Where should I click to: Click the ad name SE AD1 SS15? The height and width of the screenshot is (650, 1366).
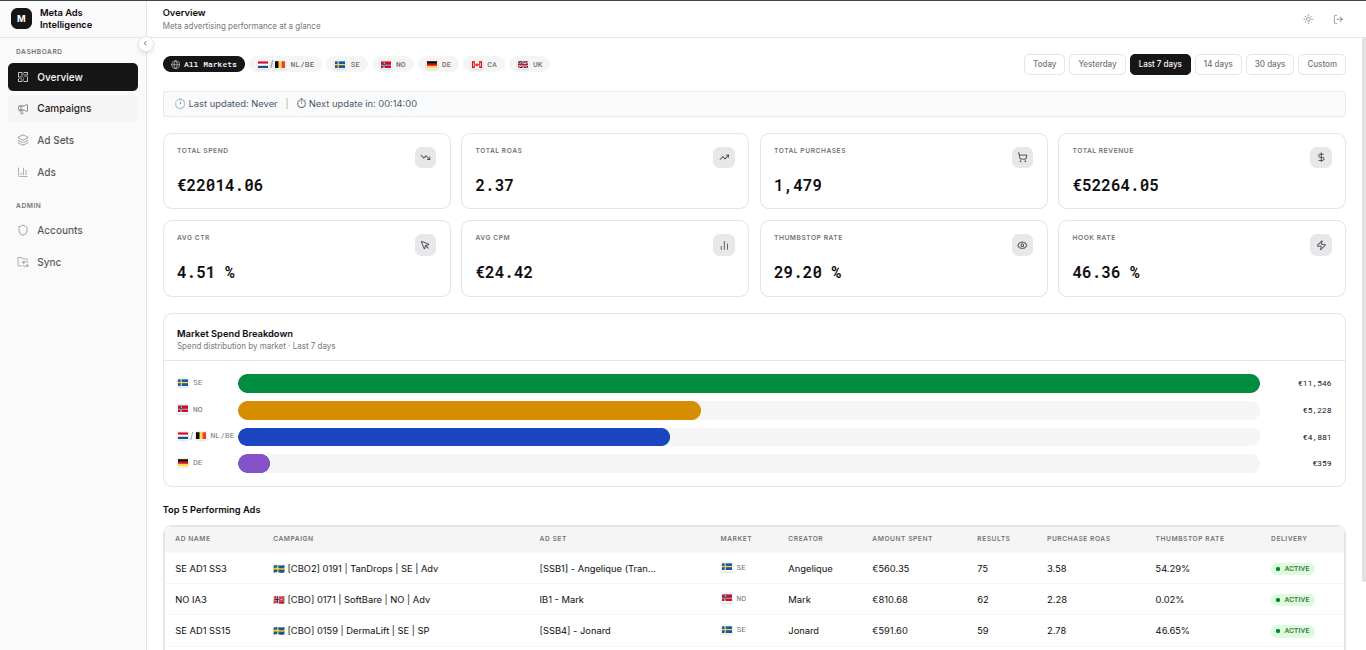click(x=203, y=631)
